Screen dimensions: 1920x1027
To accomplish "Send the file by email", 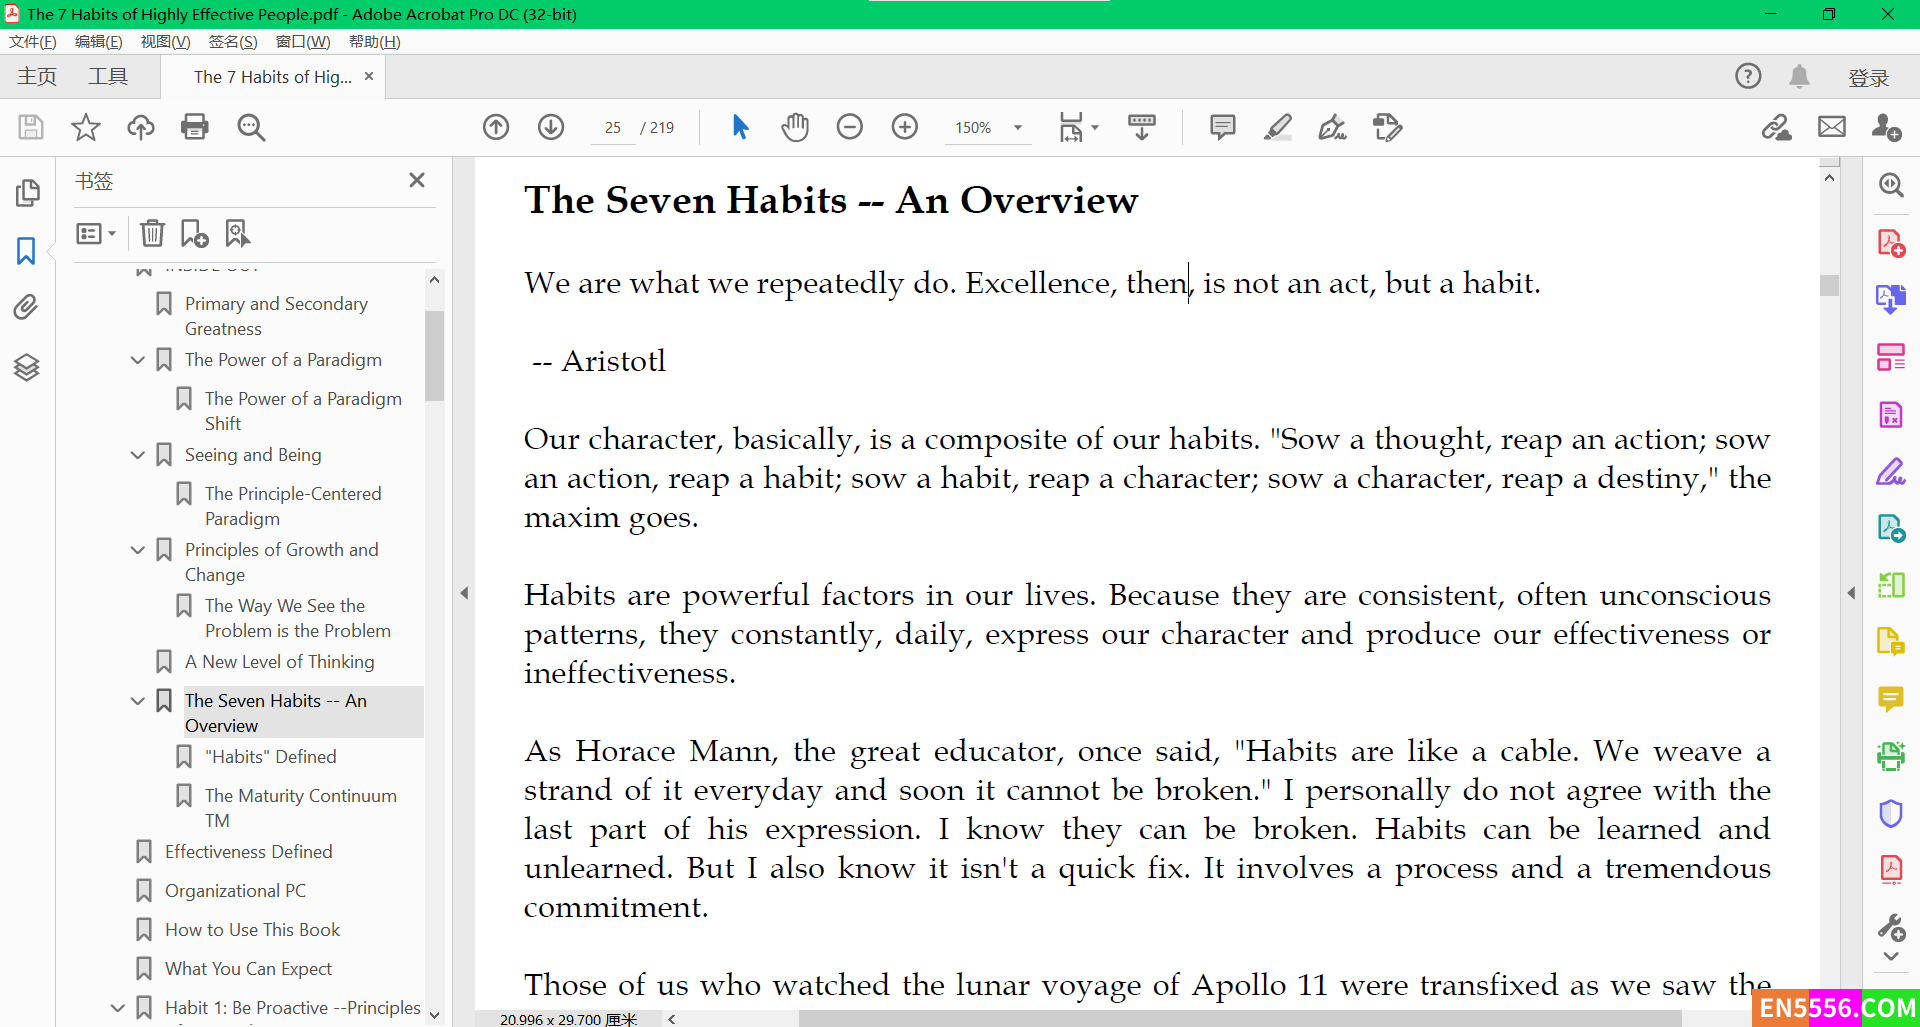I will tap(1832, 127).
